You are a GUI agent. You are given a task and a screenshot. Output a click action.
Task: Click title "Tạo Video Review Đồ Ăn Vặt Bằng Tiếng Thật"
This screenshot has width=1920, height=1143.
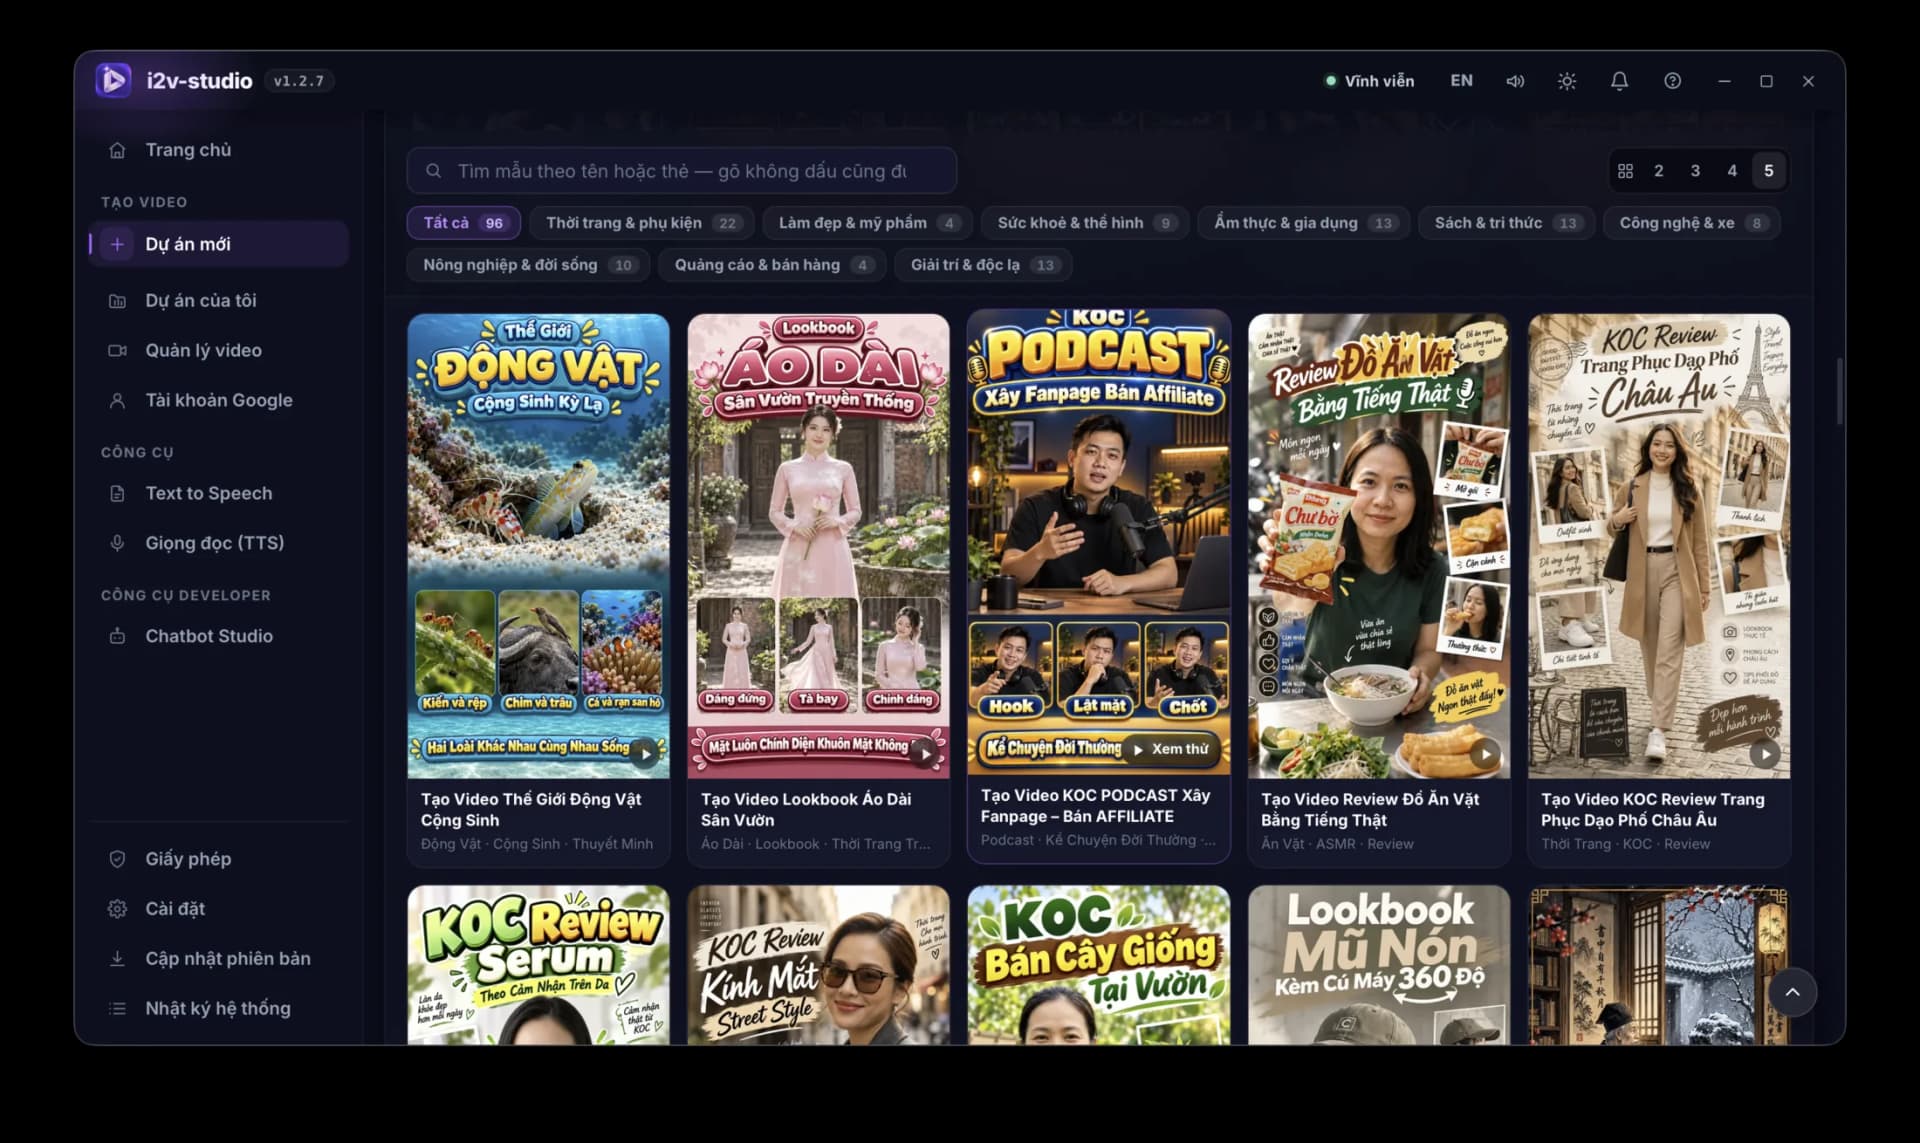pos(1370,810)
